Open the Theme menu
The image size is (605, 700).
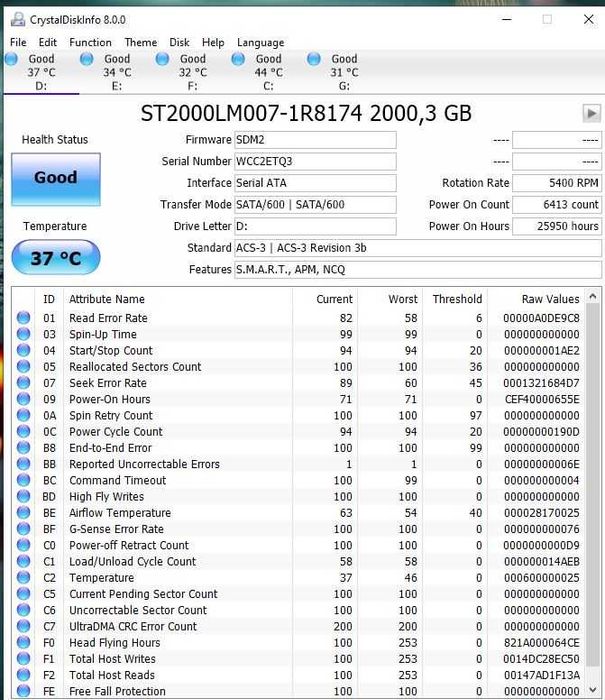pyautogui.click(x=141, y=42)
